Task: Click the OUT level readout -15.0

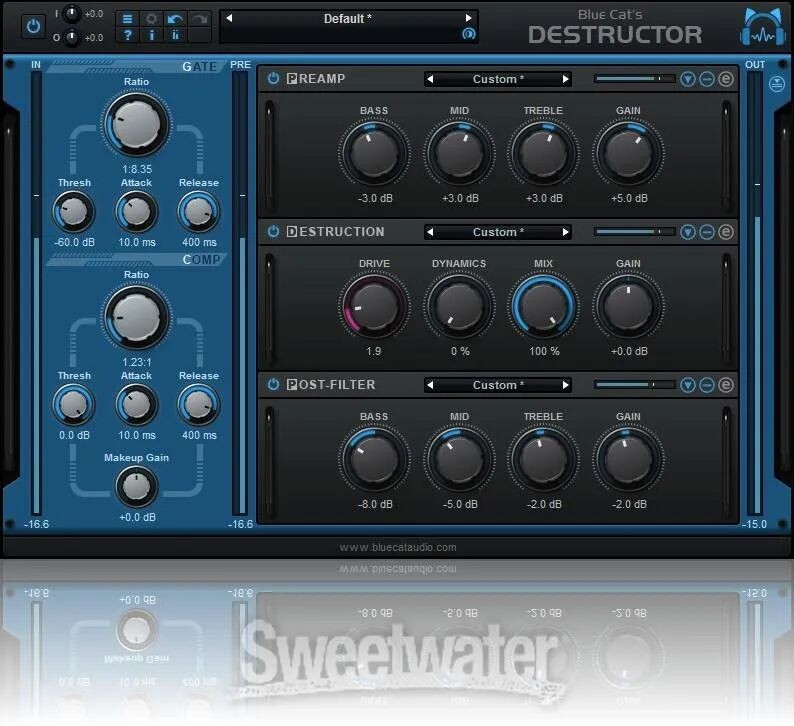Action: point(754,524)
